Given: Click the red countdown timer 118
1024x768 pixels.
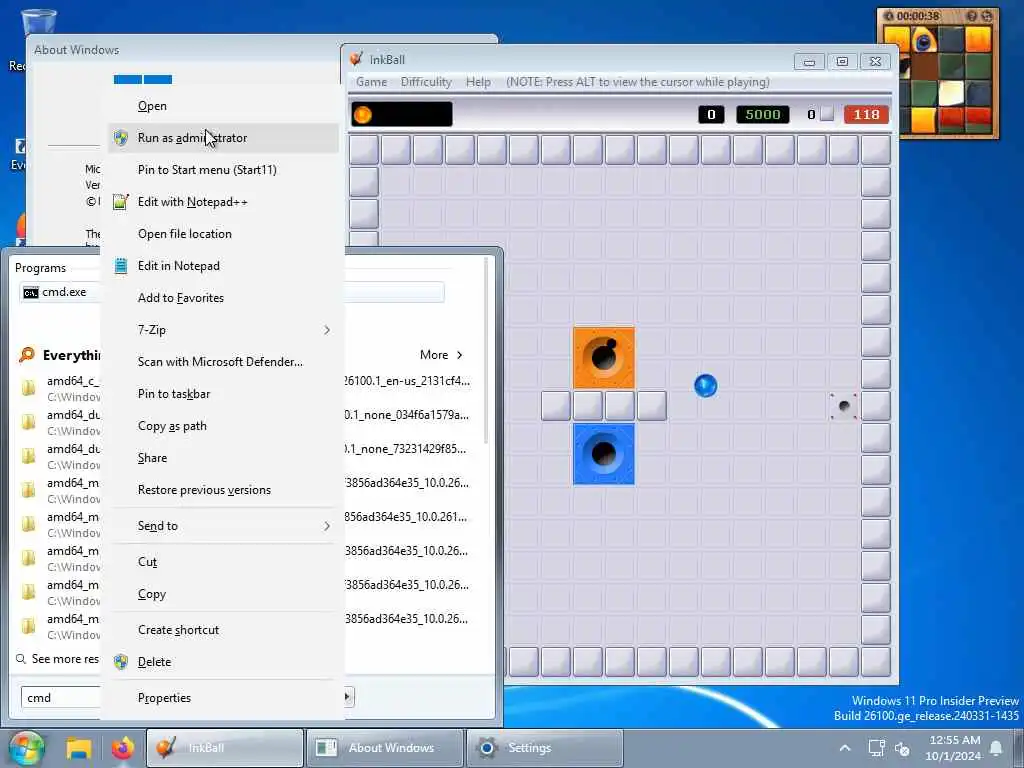Looking at the screenshot, I should point(866,114).
